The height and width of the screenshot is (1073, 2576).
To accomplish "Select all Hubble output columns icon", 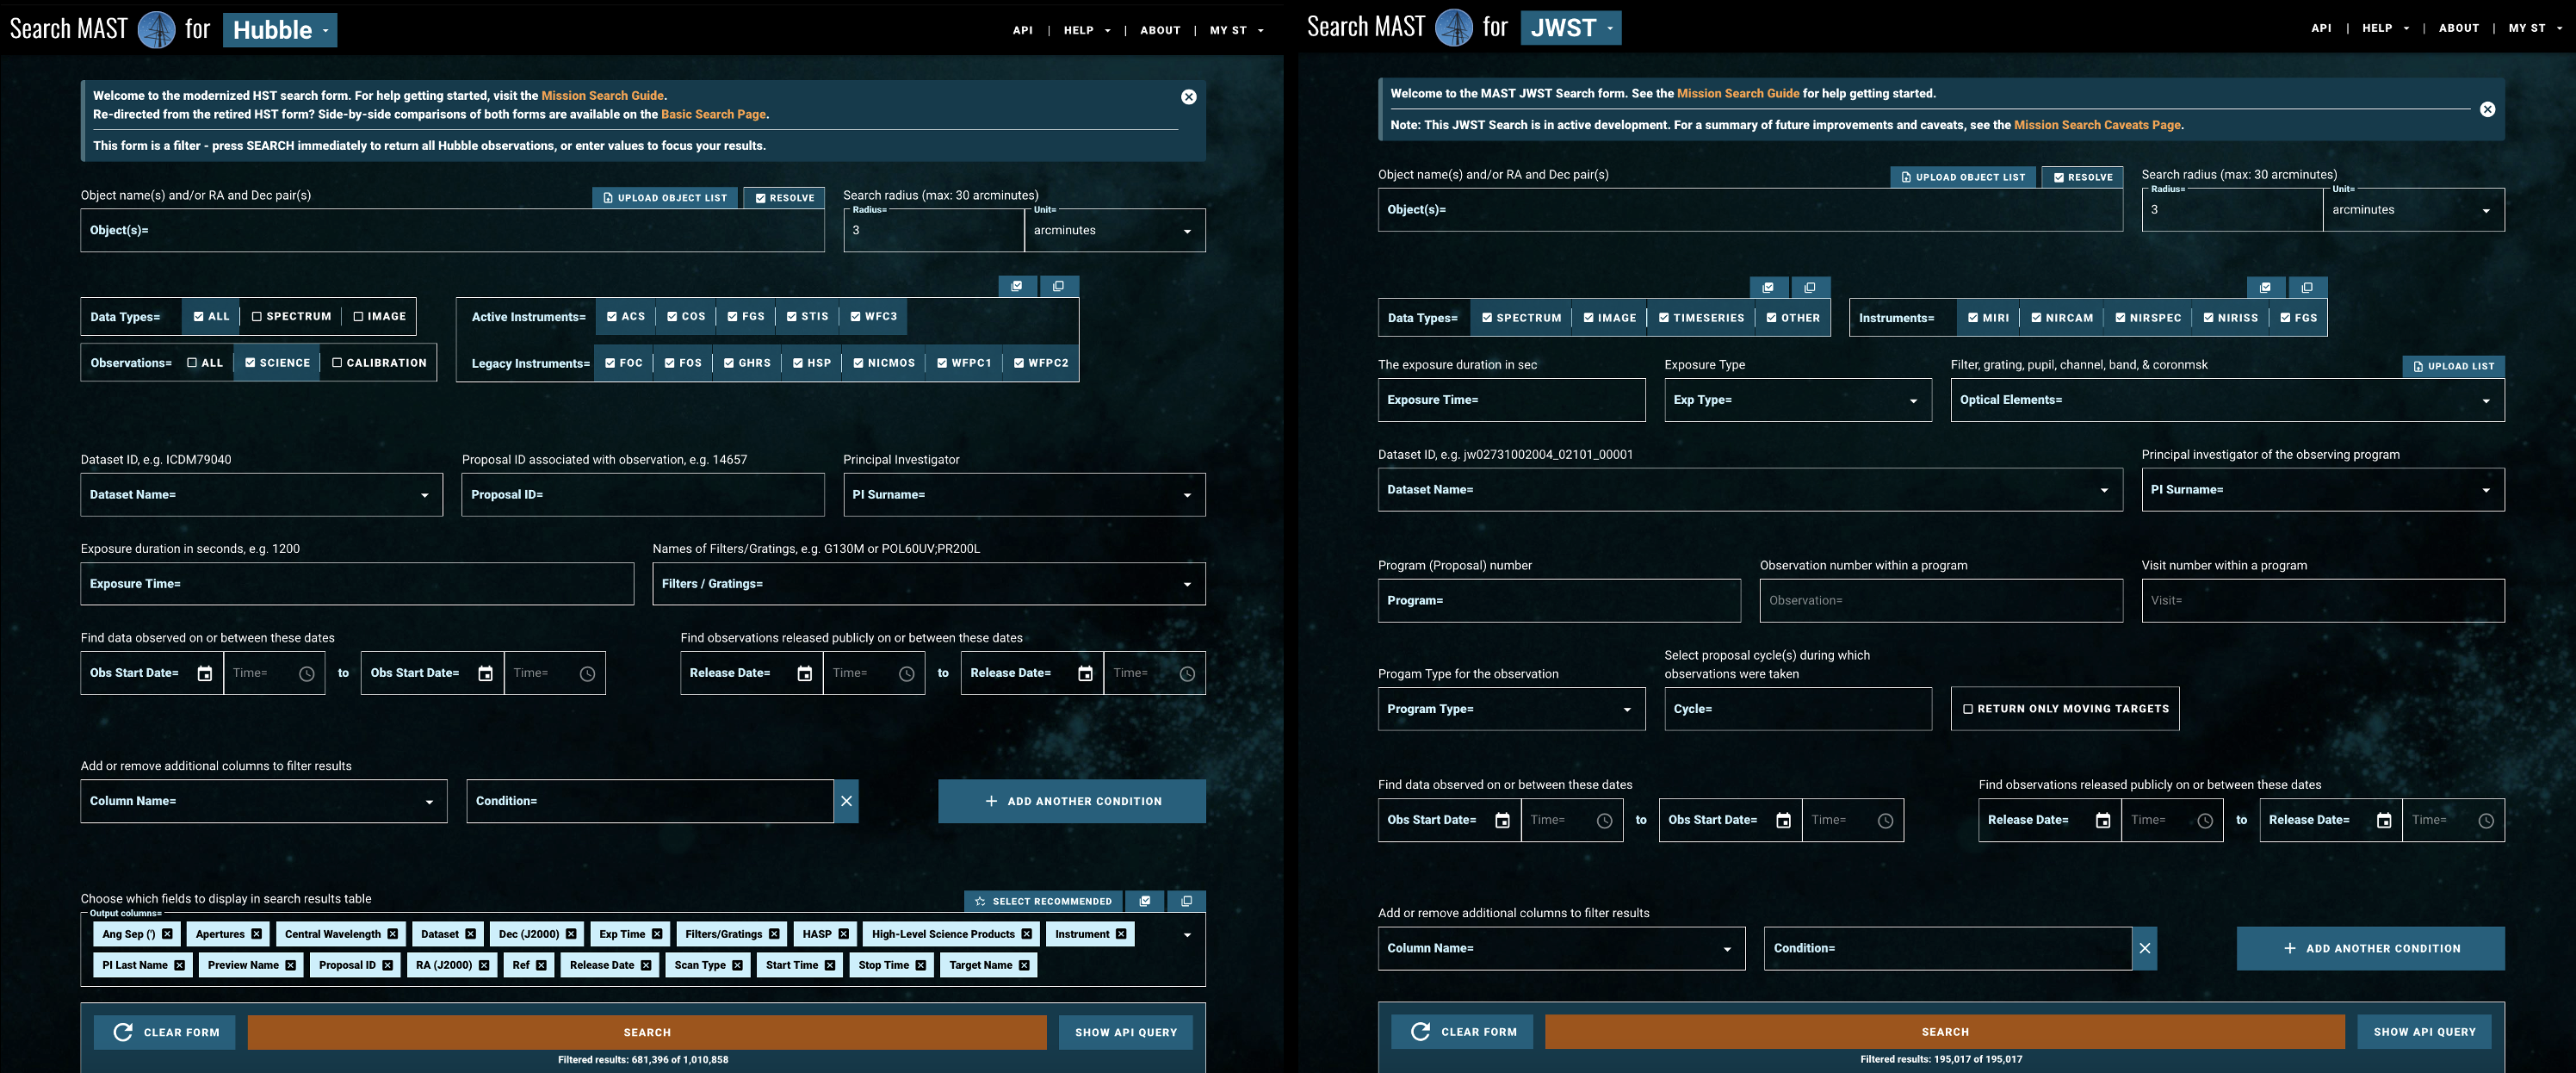I will (x=1144, y=901).
